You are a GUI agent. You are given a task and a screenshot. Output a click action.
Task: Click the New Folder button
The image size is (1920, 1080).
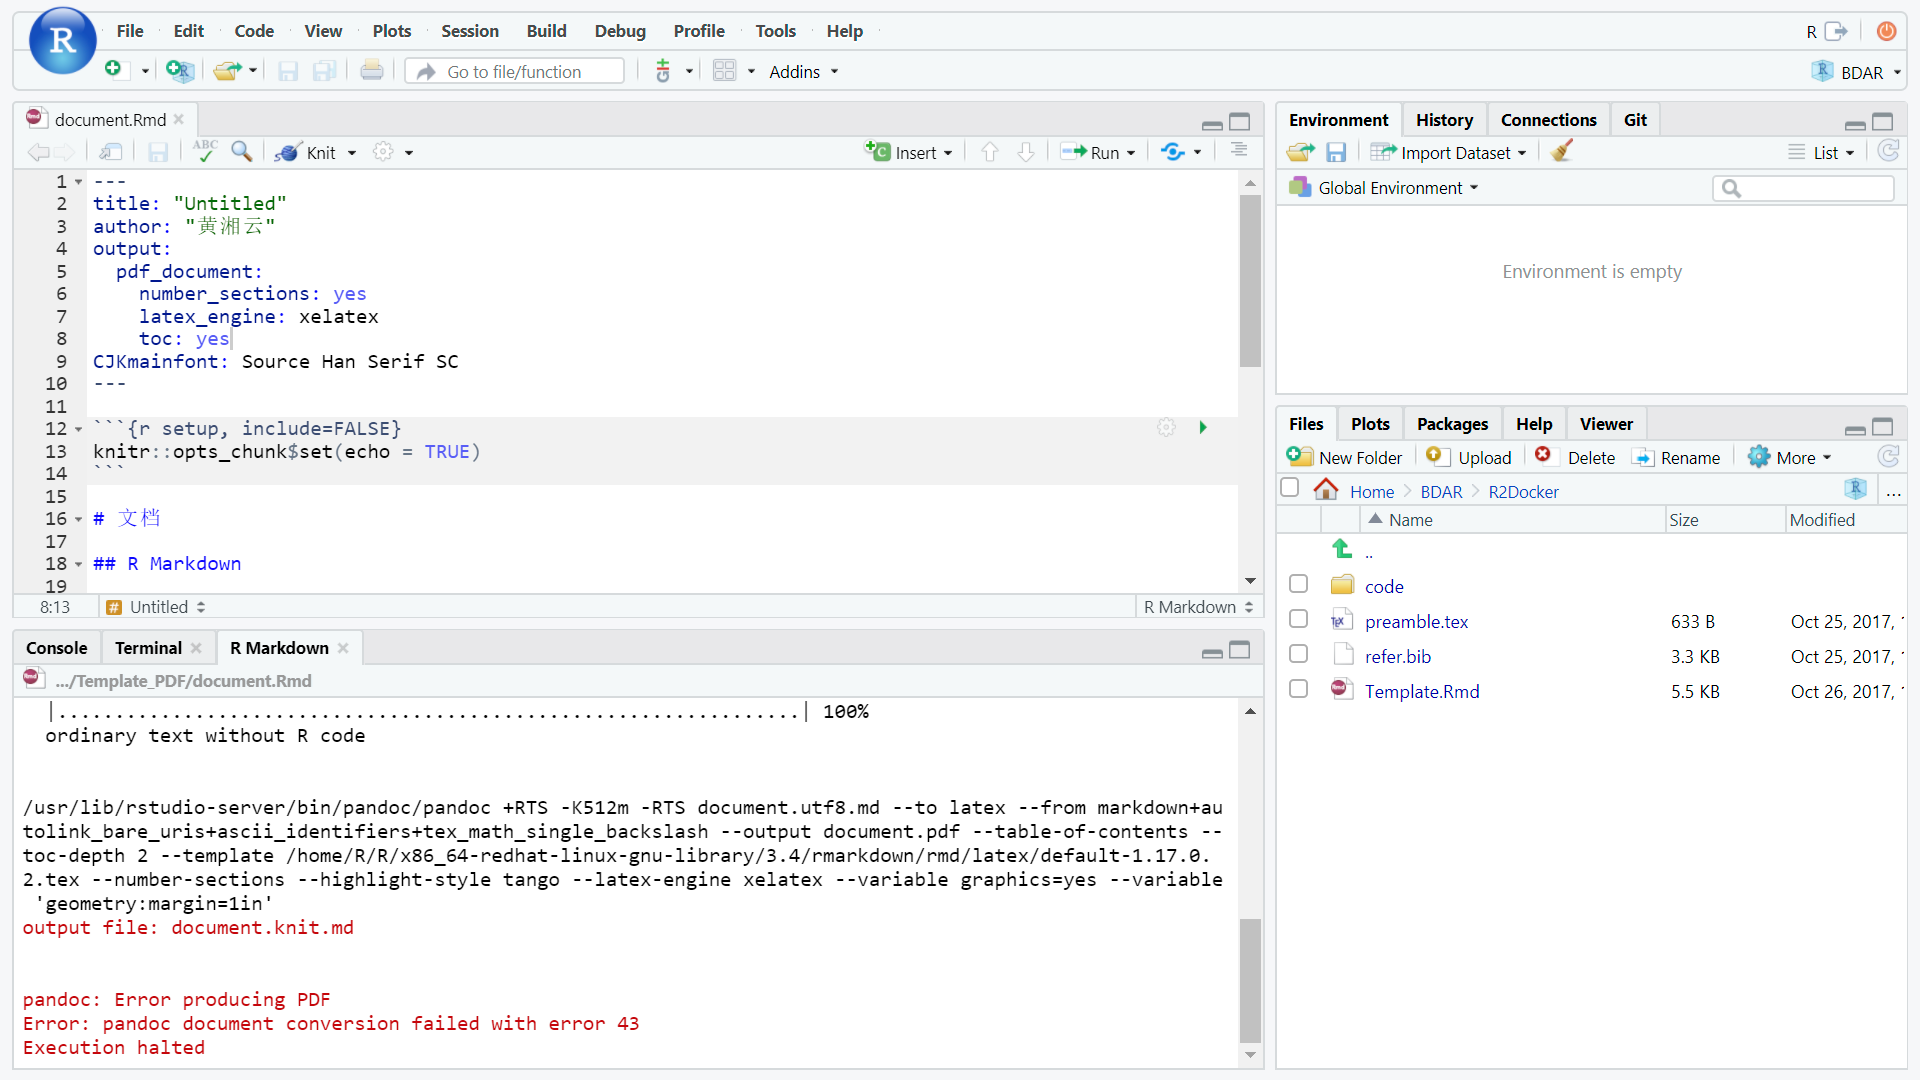1345,457
